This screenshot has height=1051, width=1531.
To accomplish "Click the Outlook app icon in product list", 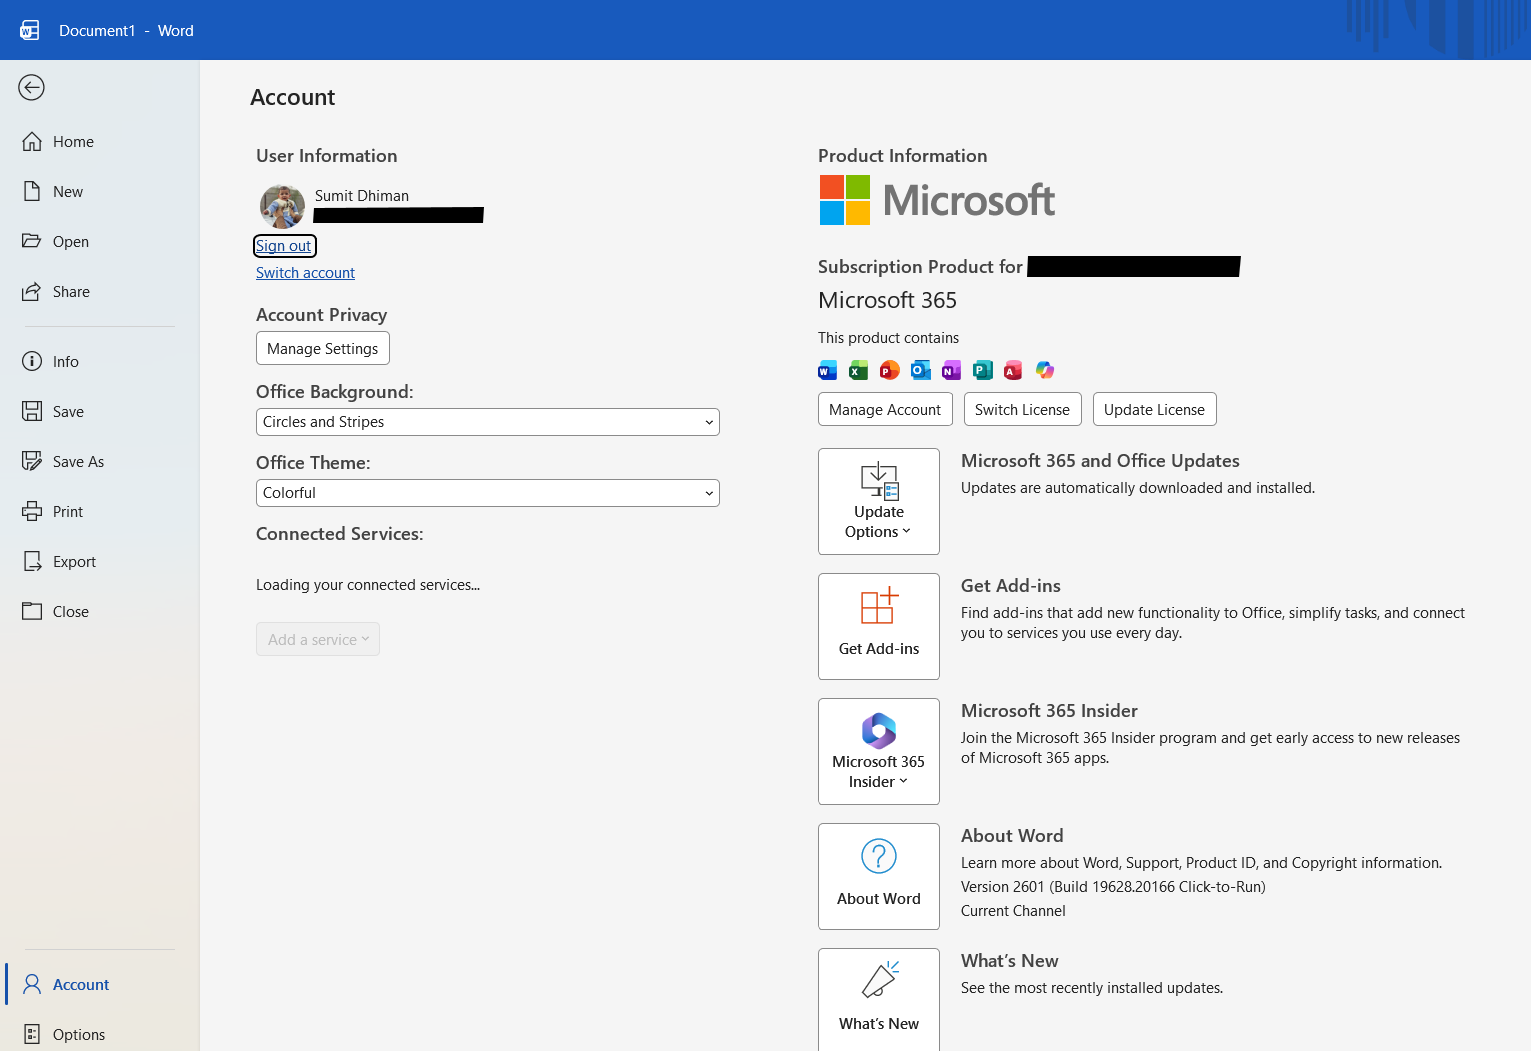I will (920, 370).
